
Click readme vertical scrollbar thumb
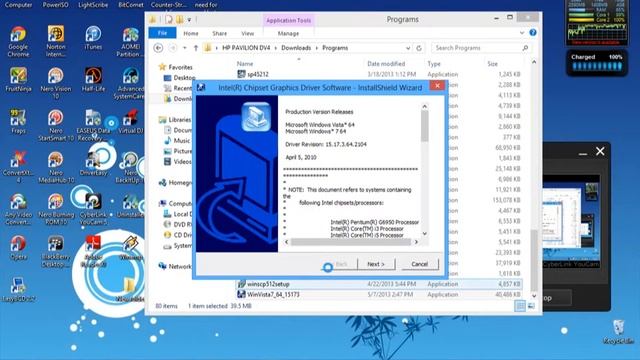point(424,127)
